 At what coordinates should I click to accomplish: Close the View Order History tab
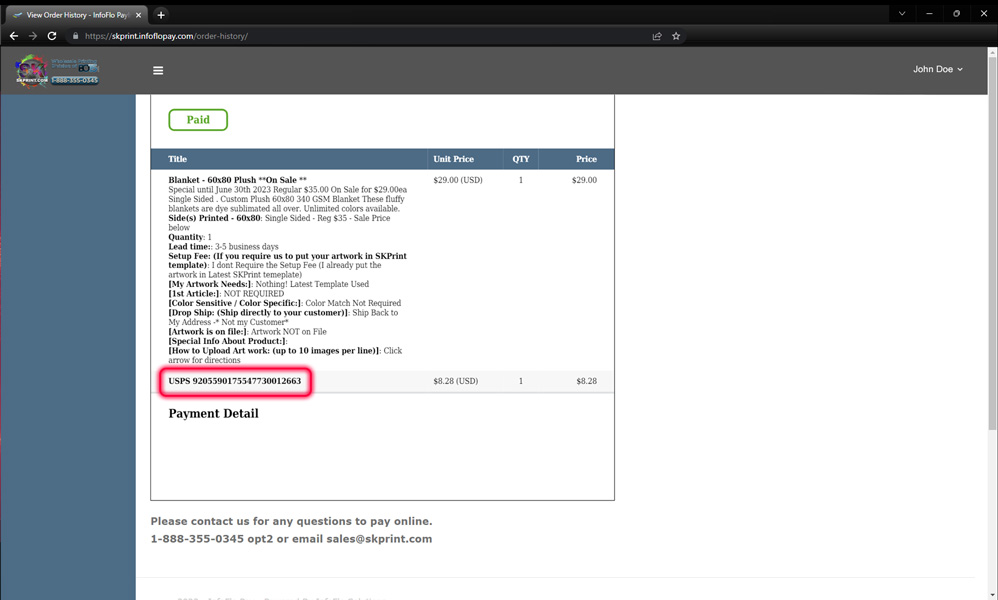(x=138, y=15)
